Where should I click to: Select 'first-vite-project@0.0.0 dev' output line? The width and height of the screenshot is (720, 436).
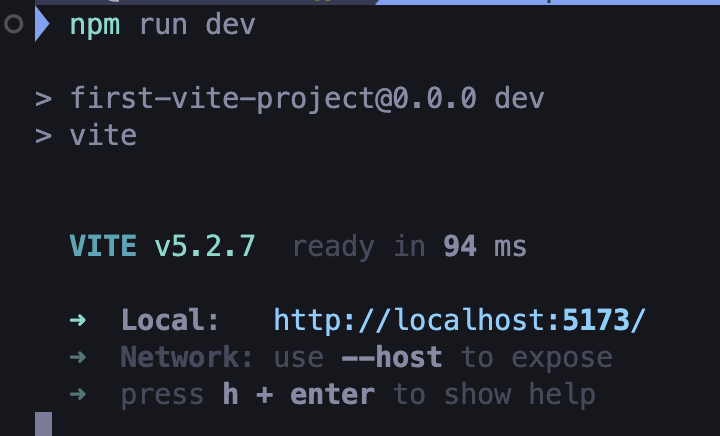point(307,99)
